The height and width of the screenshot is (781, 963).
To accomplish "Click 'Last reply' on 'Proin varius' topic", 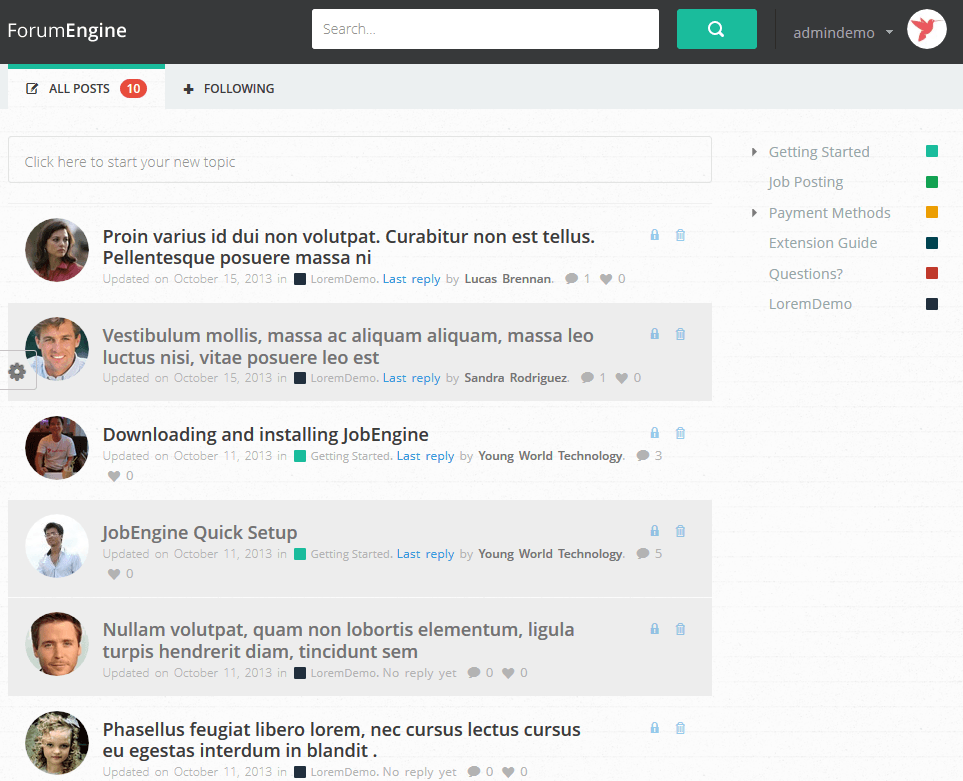I will (x=411, y=279).
